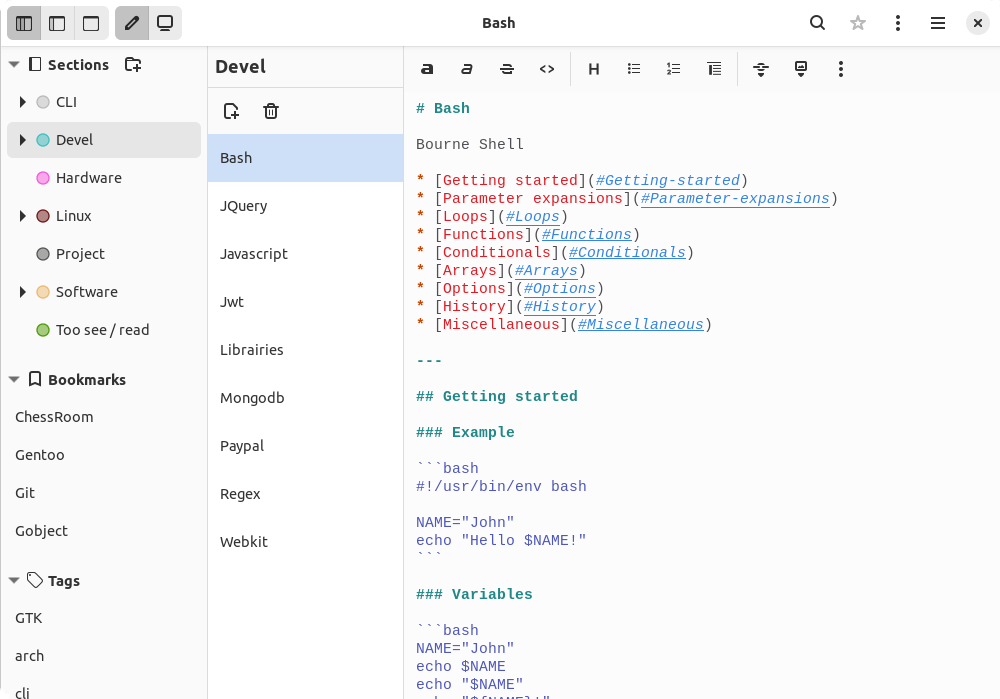
Task: Follow the #Parameter-expansions anchor link
Action: tap(735, 198)
